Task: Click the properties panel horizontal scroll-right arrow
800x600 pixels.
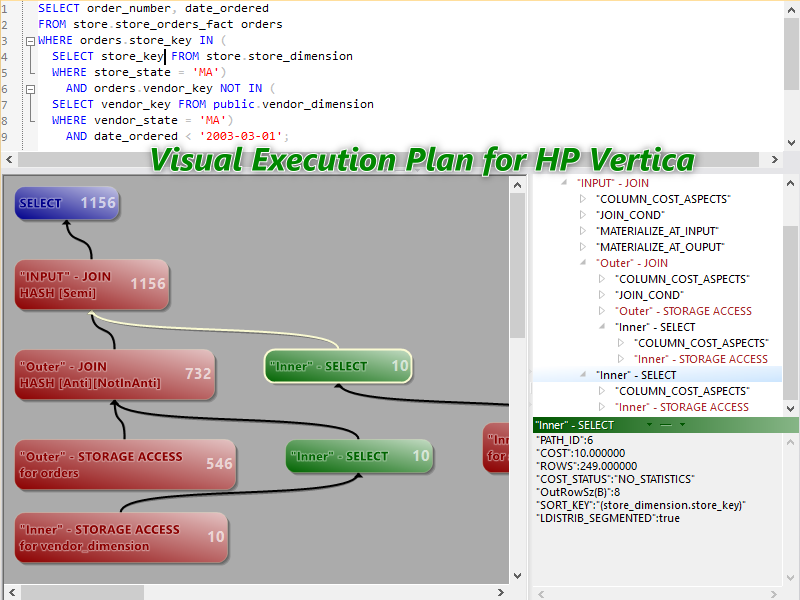Action: (773, 593)
